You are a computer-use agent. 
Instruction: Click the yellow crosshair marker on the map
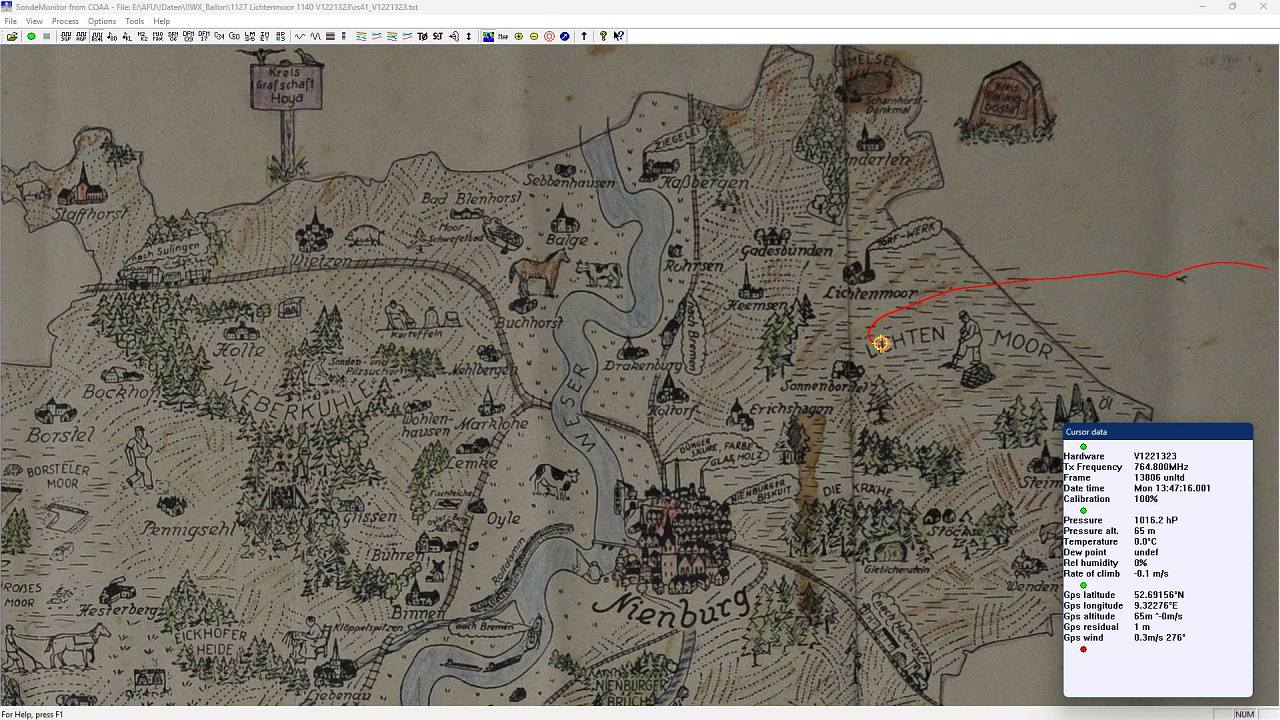click(x=880, y=344)
